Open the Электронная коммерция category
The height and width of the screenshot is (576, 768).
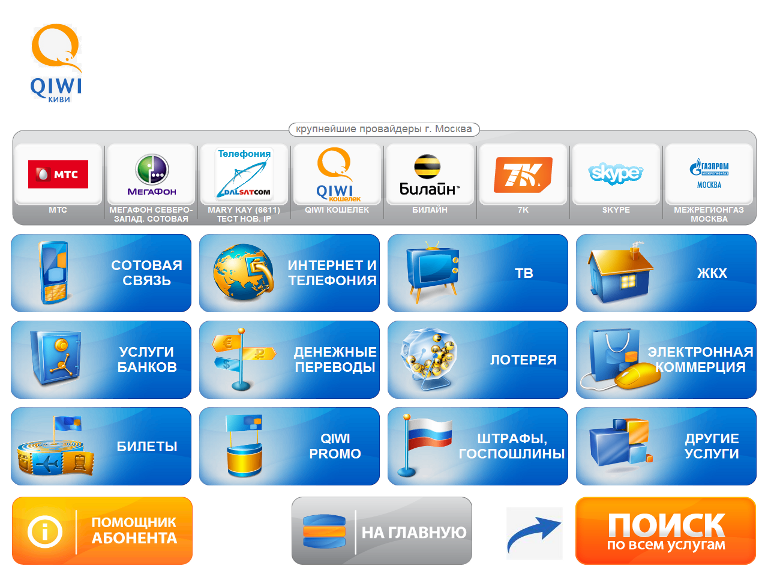coord(666,360)
